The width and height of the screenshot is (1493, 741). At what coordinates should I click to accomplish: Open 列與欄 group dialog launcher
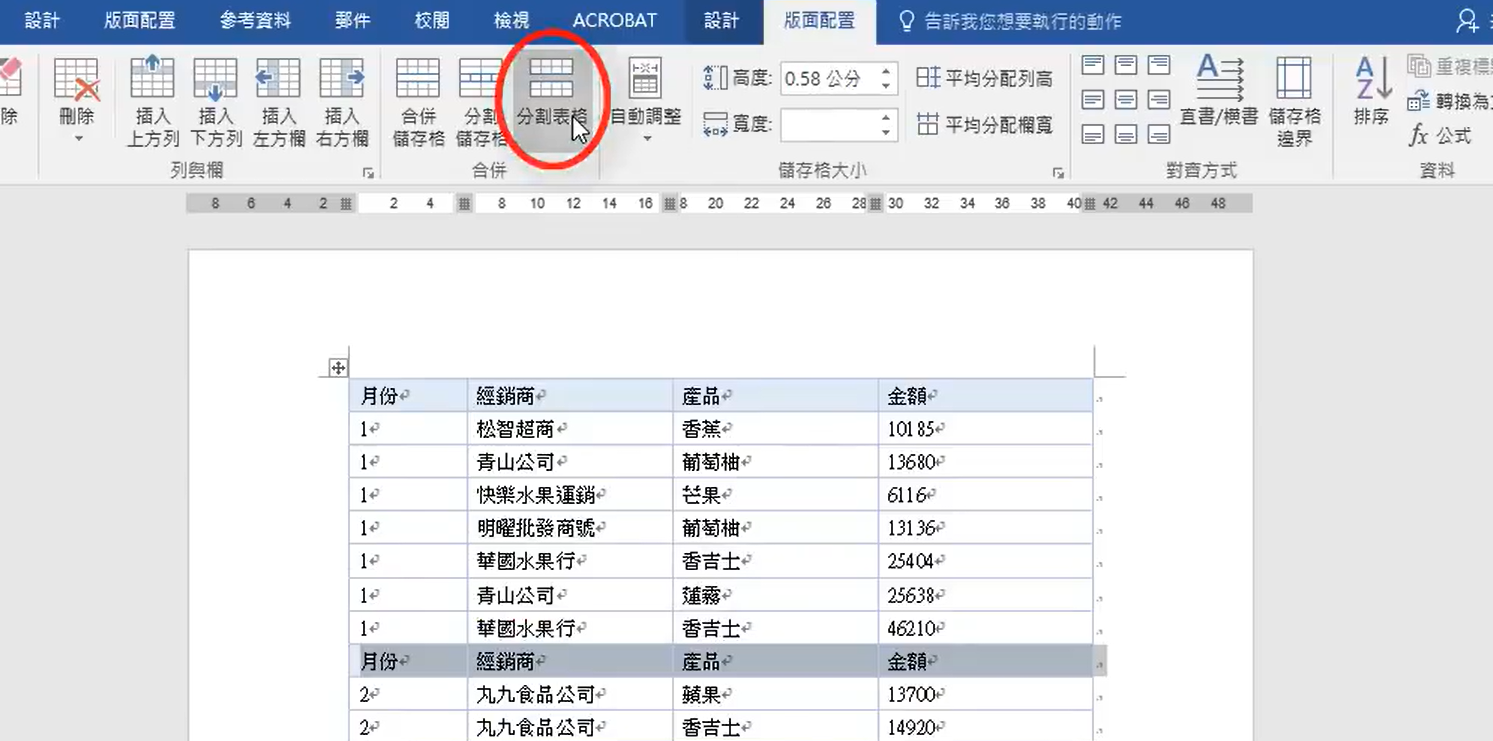[368, 173]
